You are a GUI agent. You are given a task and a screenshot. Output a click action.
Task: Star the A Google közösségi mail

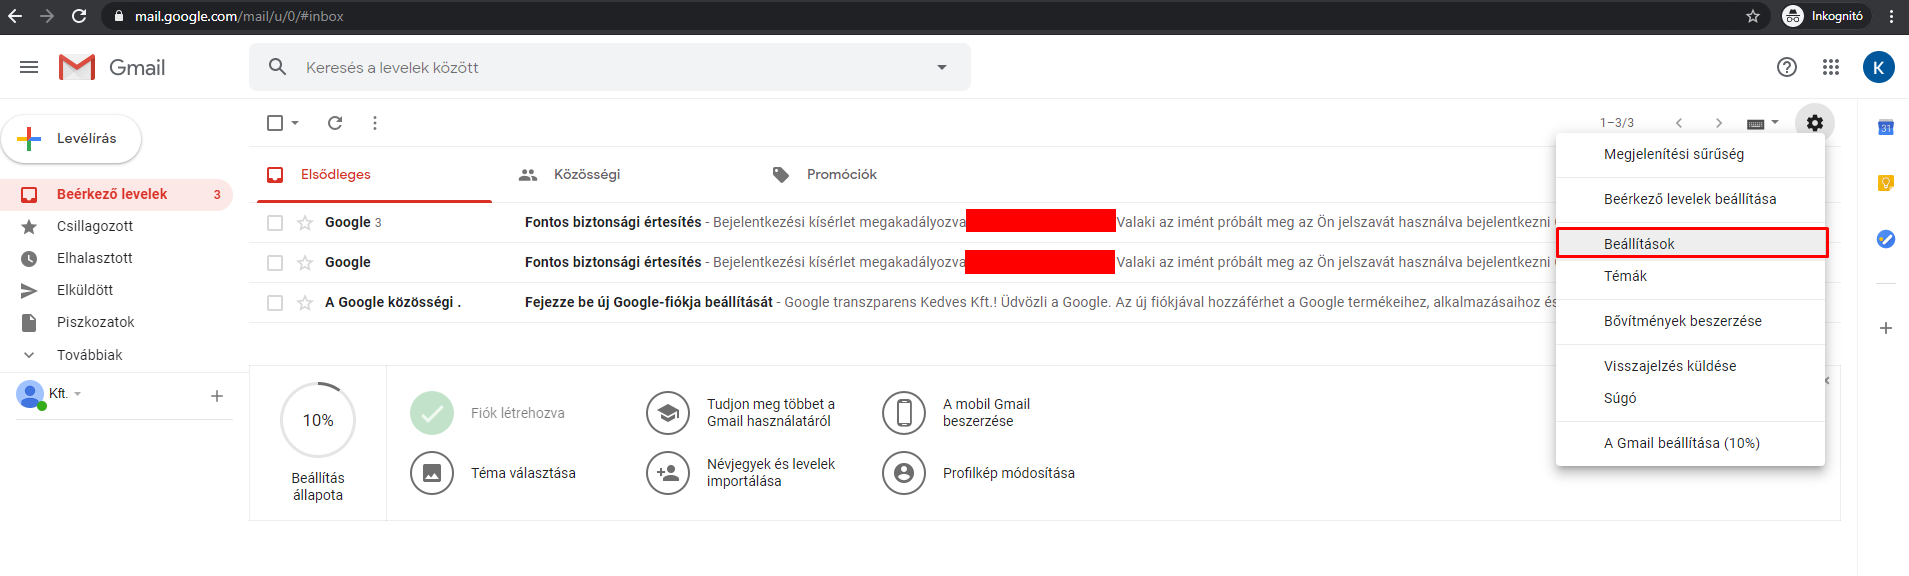coord(305,303)
